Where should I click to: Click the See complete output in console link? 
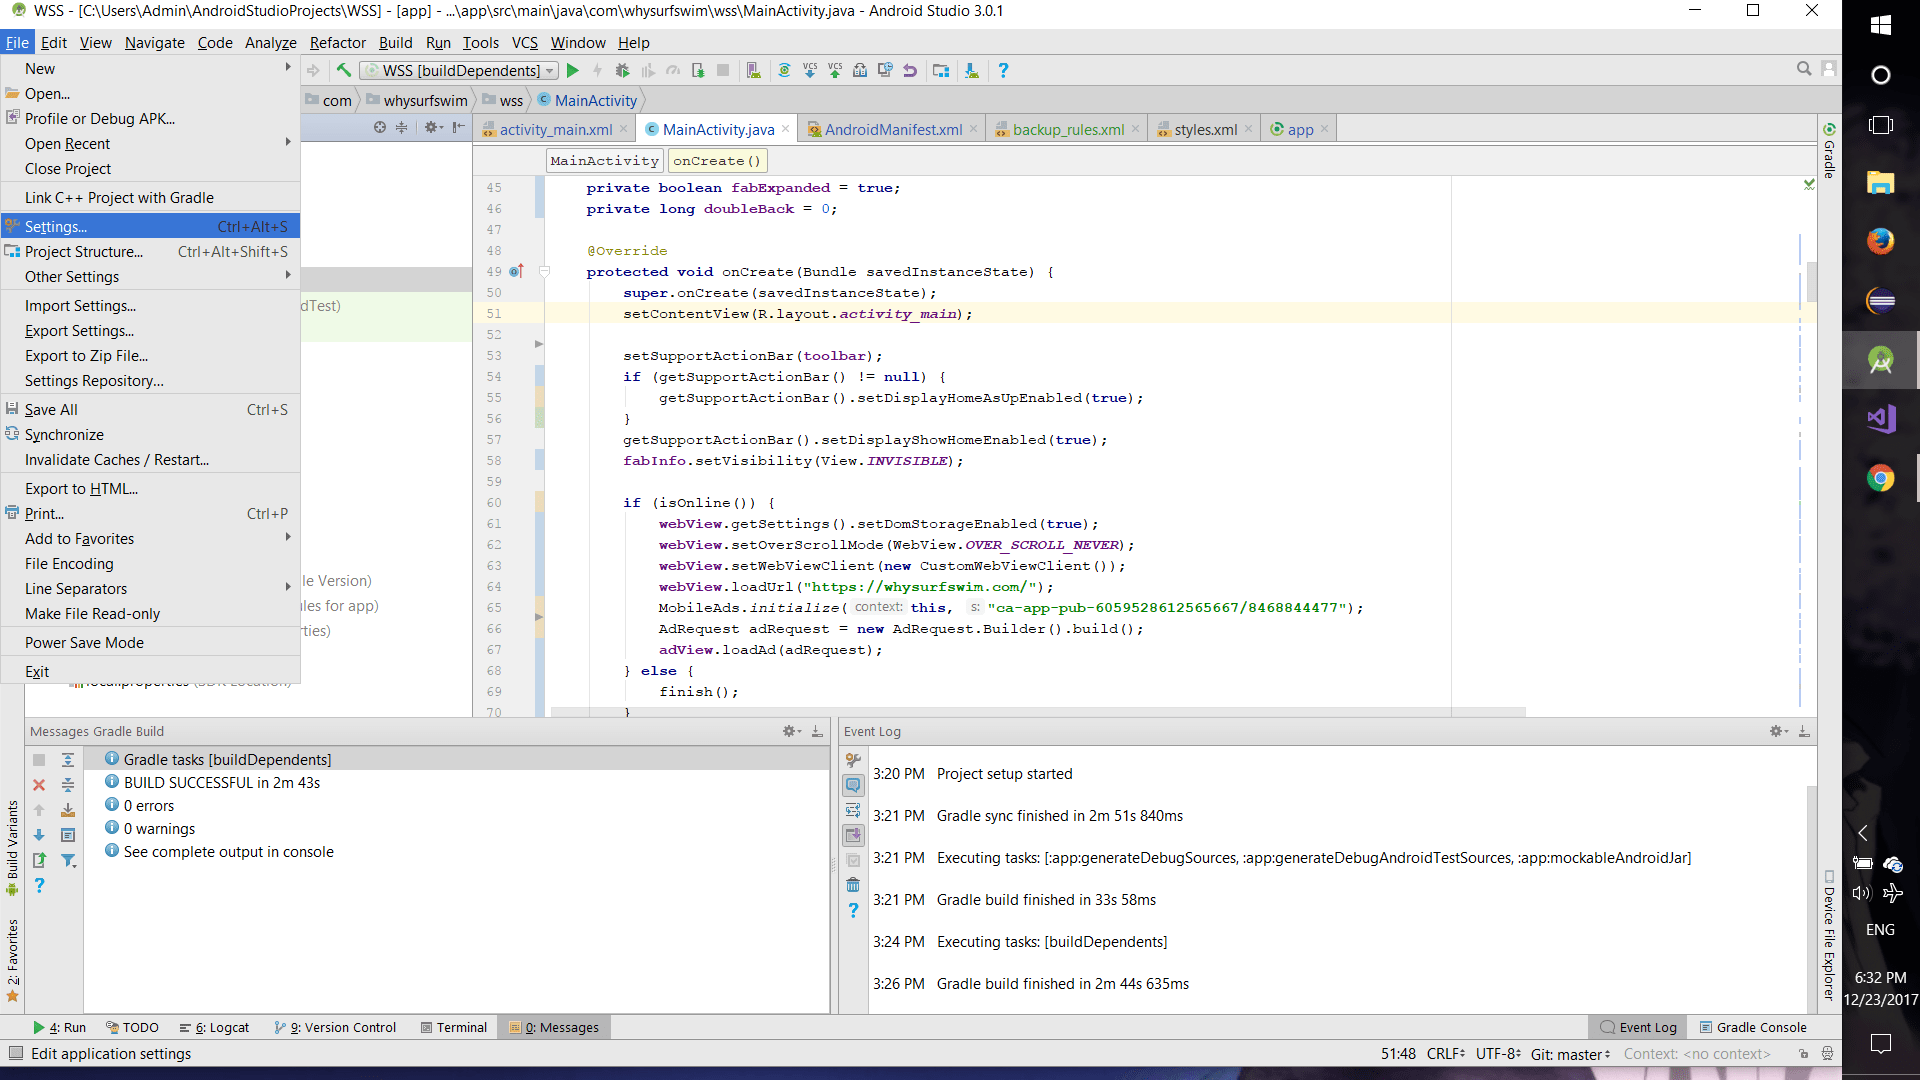click(x=228, y=851)
